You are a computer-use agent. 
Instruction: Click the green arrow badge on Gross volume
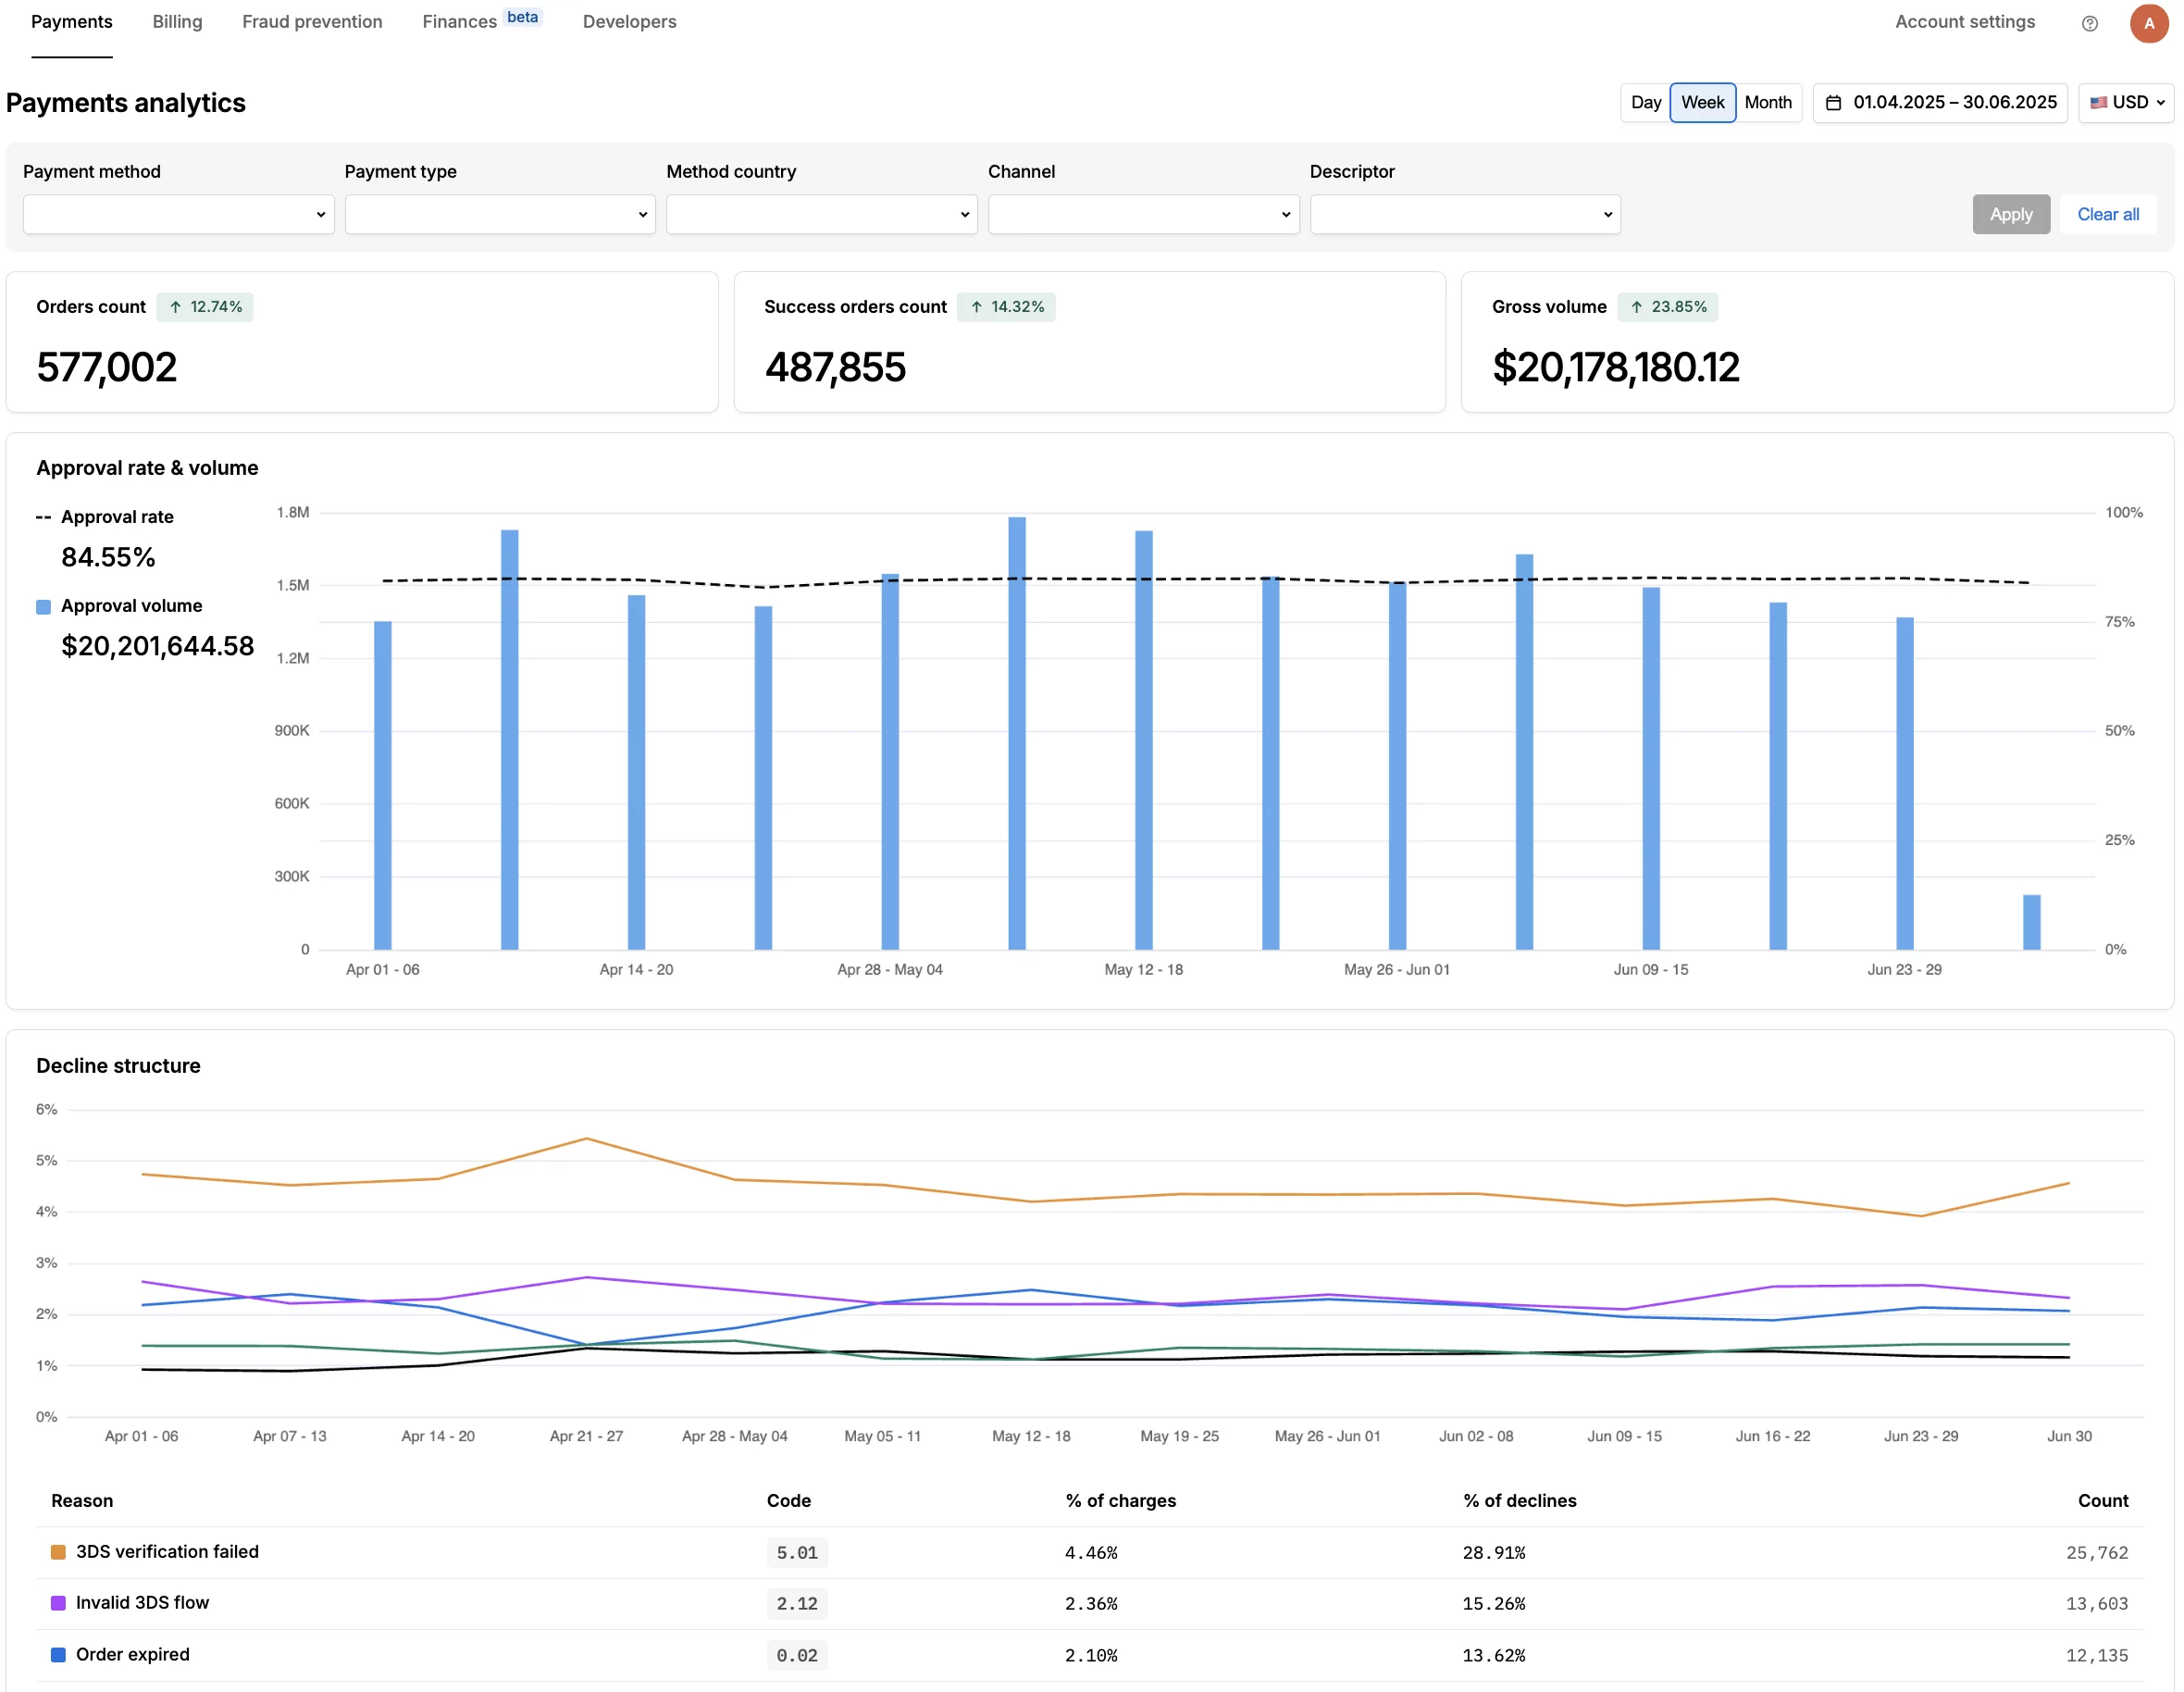[1668, 307]
